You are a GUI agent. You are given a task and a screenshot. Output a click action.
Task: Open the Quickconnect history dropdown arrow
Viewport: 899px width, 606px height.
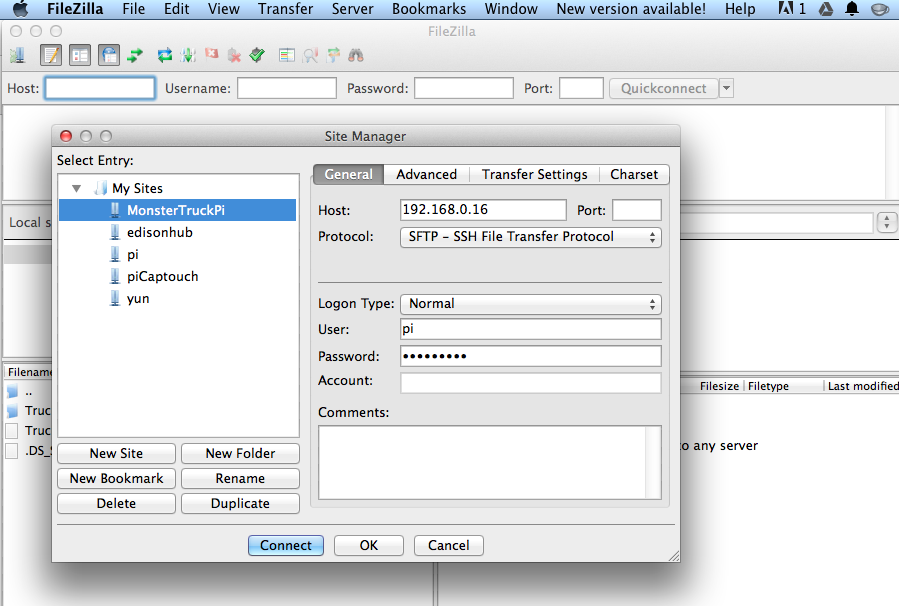(x=726, y=88)
